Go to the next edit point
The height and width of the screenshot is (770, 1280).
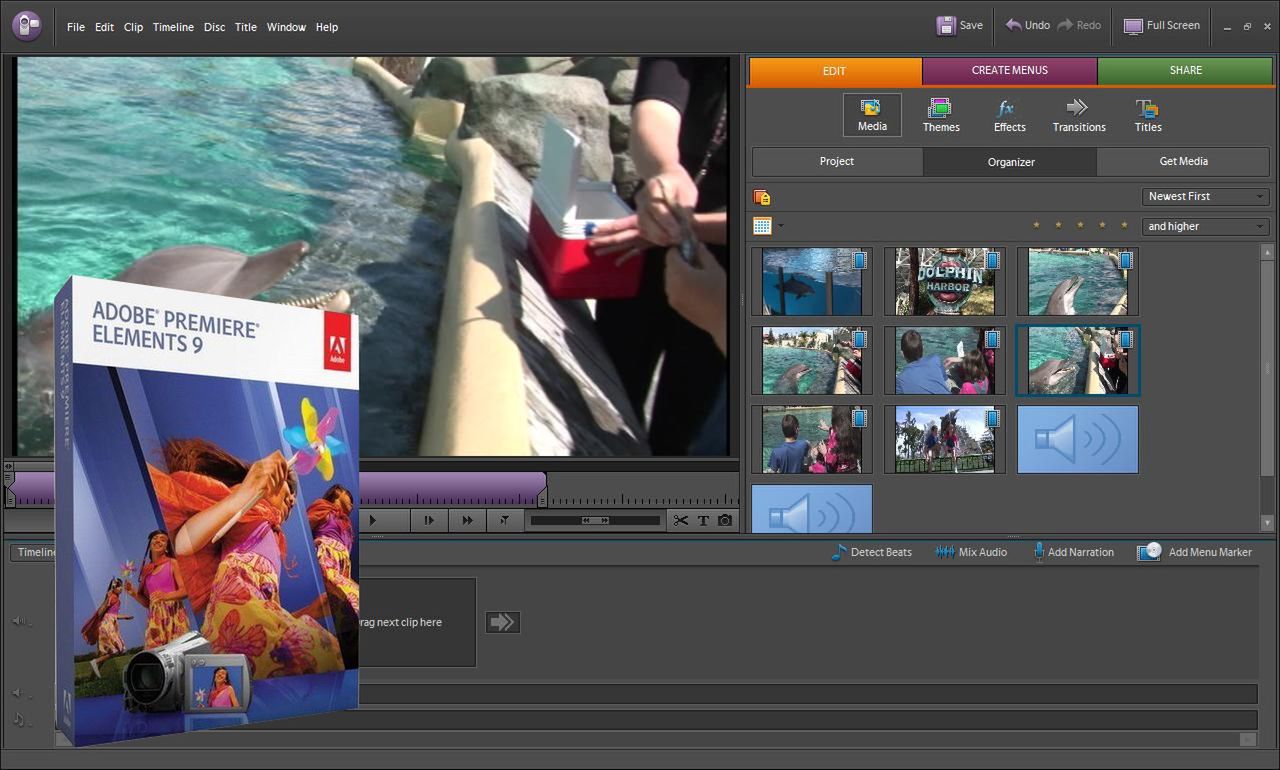coord(505,520)
